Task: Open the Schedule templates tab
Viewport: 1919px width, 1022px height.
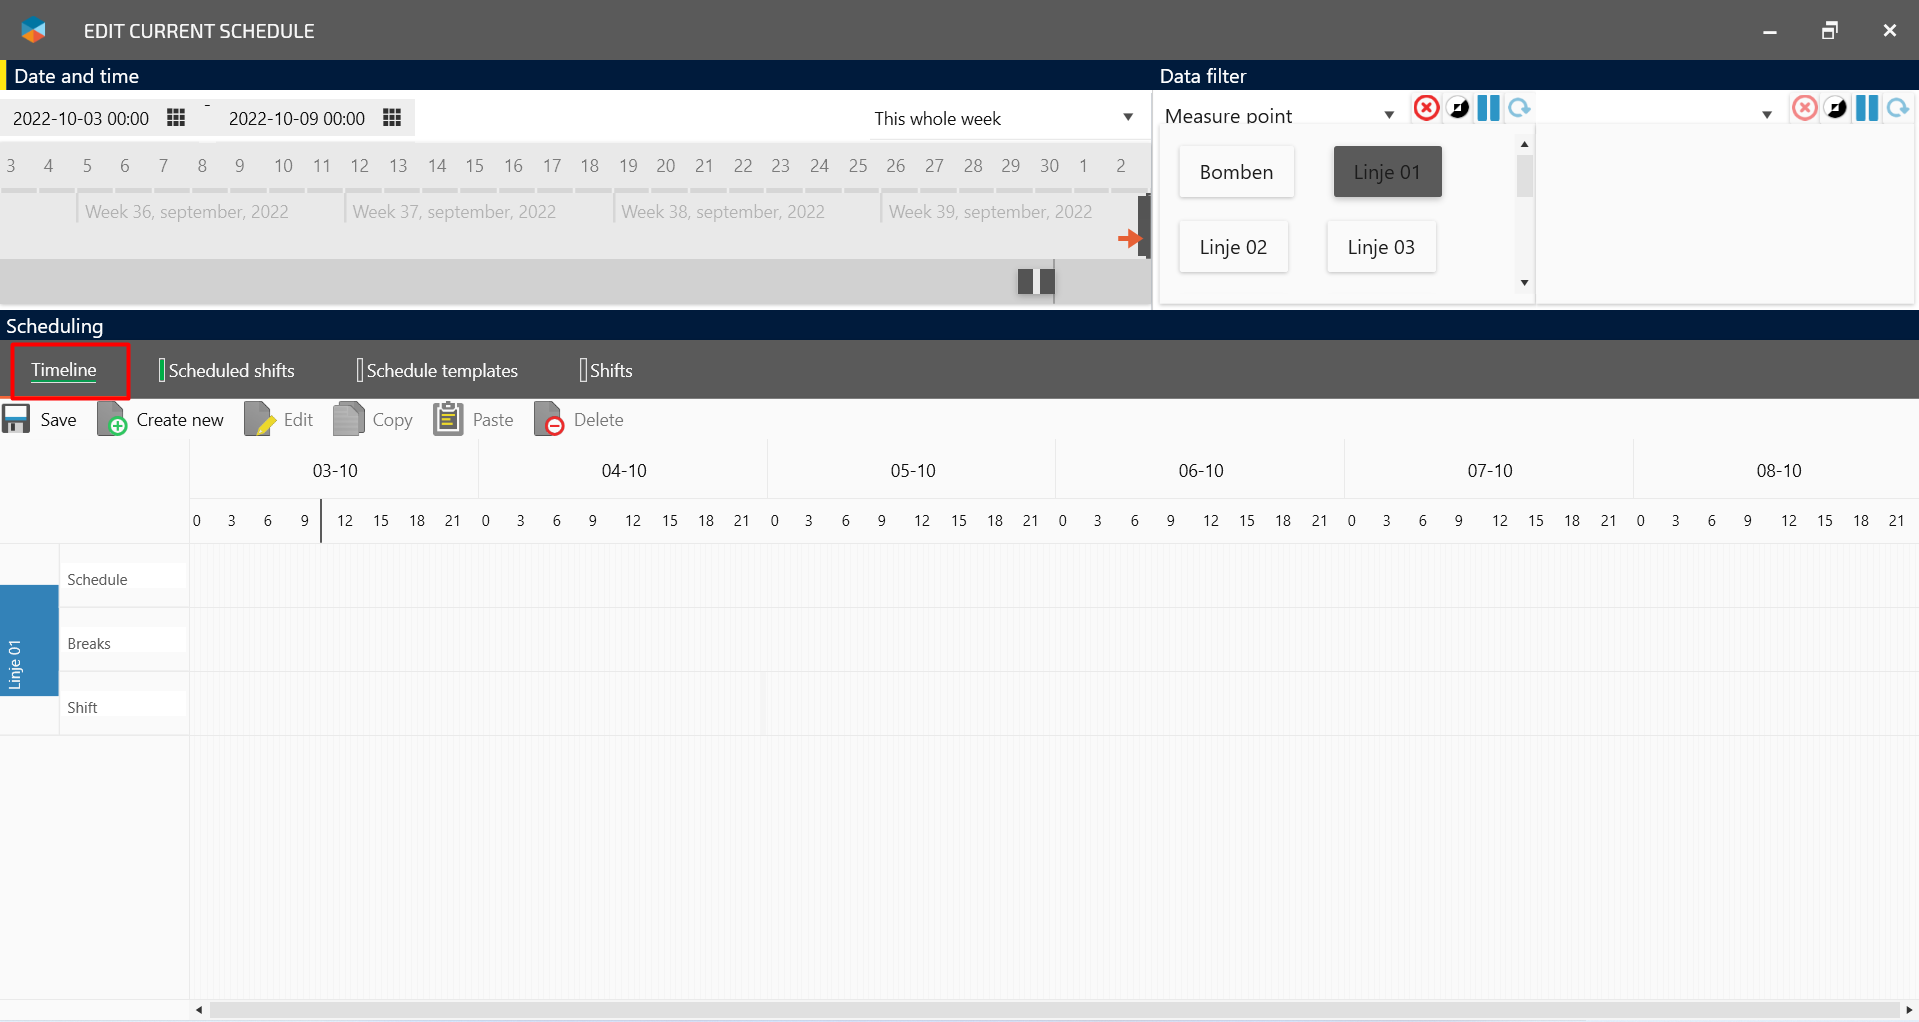Action: 442,370
